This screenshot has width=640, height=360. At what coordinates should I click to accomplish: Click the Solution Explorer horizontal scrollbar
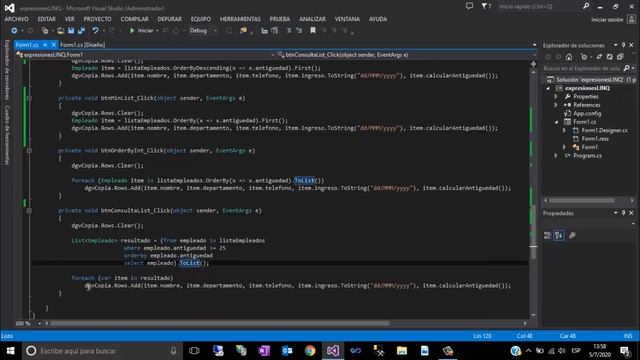pos(581,200)
